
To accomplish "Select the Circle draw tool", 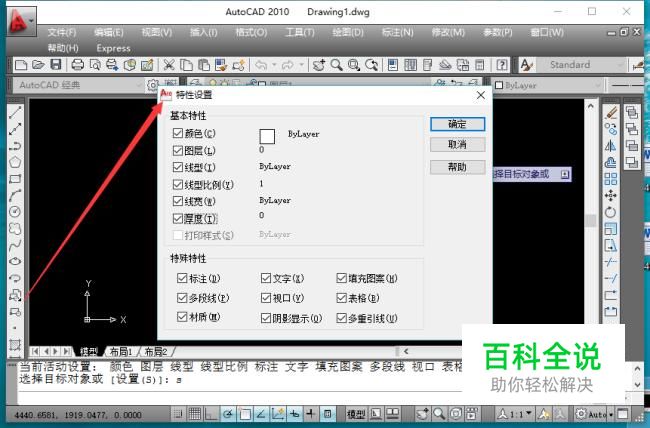I will (x=15, y=212).
